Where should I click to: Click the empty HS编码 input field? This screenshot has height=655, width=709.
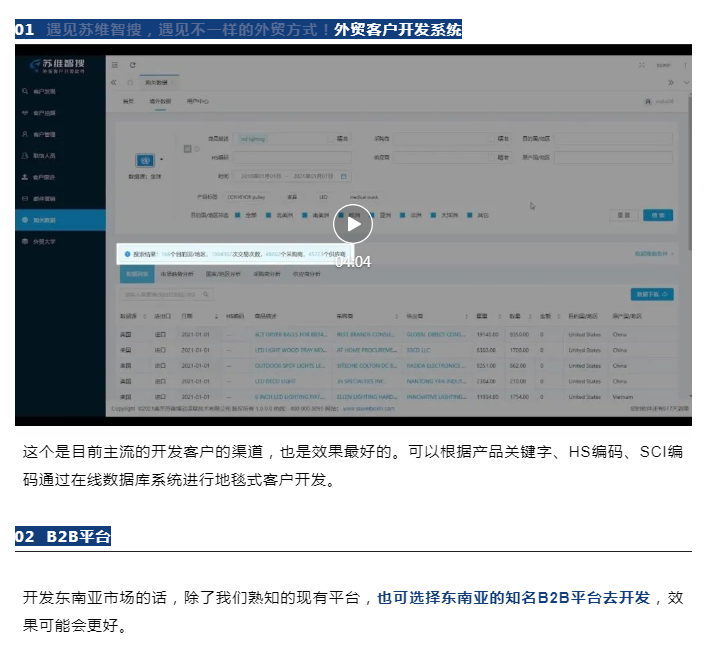(x=292, y=157)
